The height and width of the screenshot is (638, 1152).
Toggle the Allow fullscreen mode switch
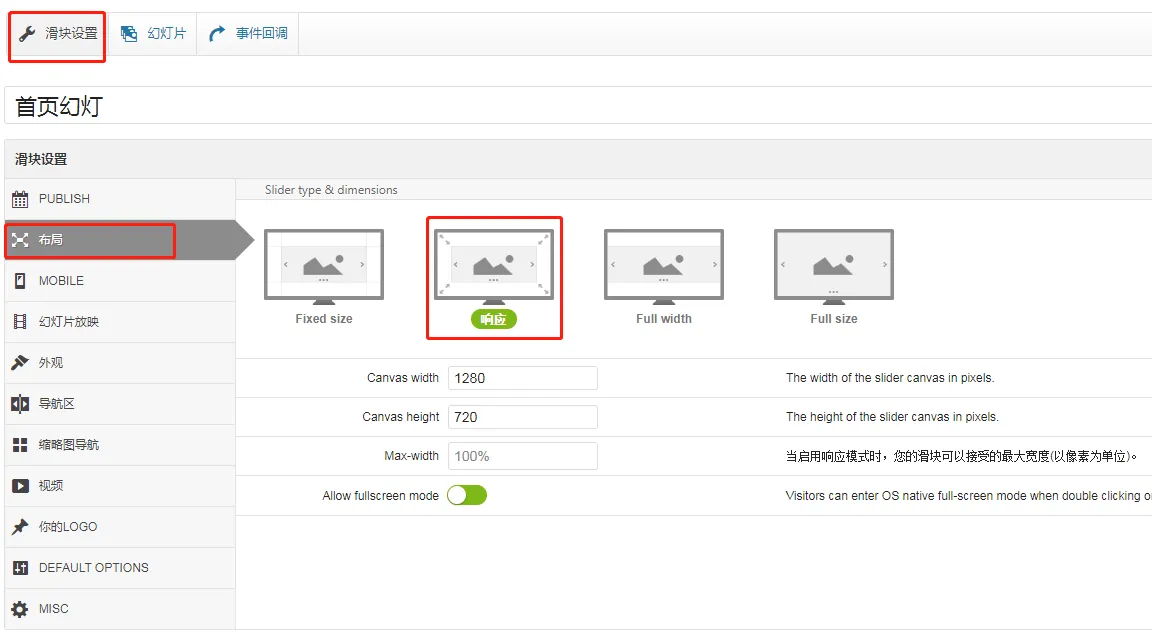[467, 495]
